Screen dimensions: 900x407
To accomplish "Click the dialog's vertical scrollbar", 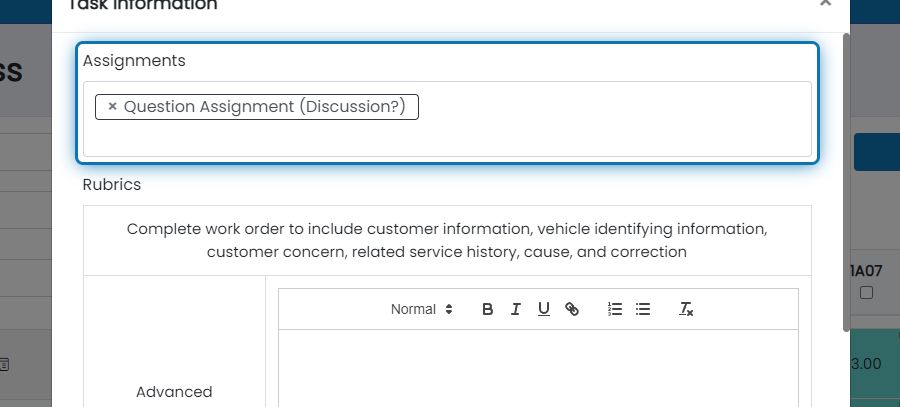I will tap(845, 182).
